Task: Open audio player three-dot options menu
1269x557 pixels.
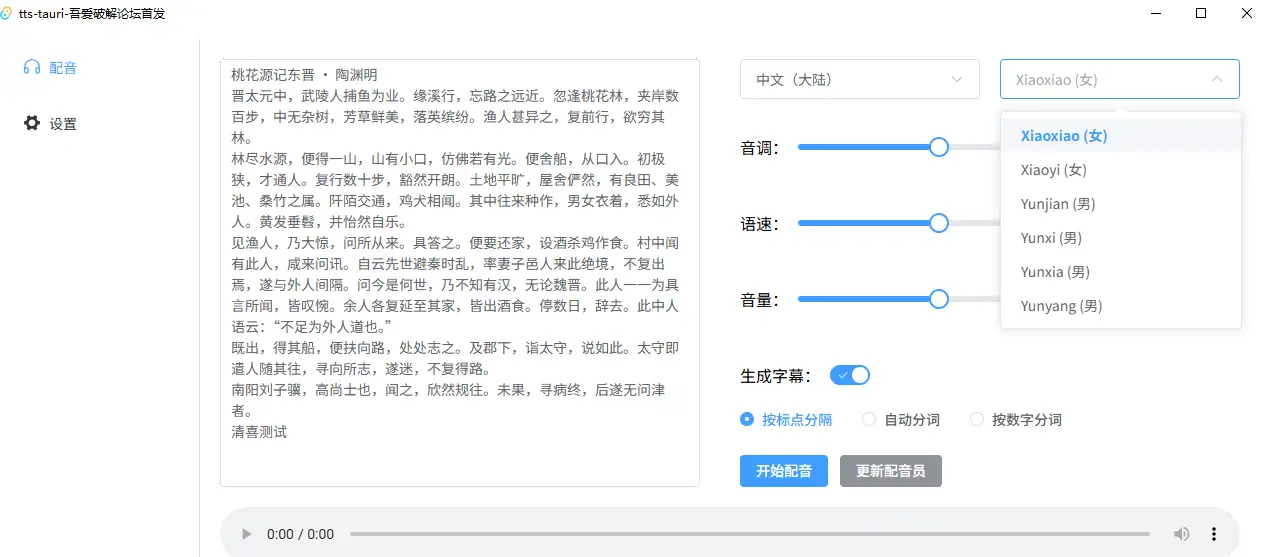Action: click(x=1215, y=534)
